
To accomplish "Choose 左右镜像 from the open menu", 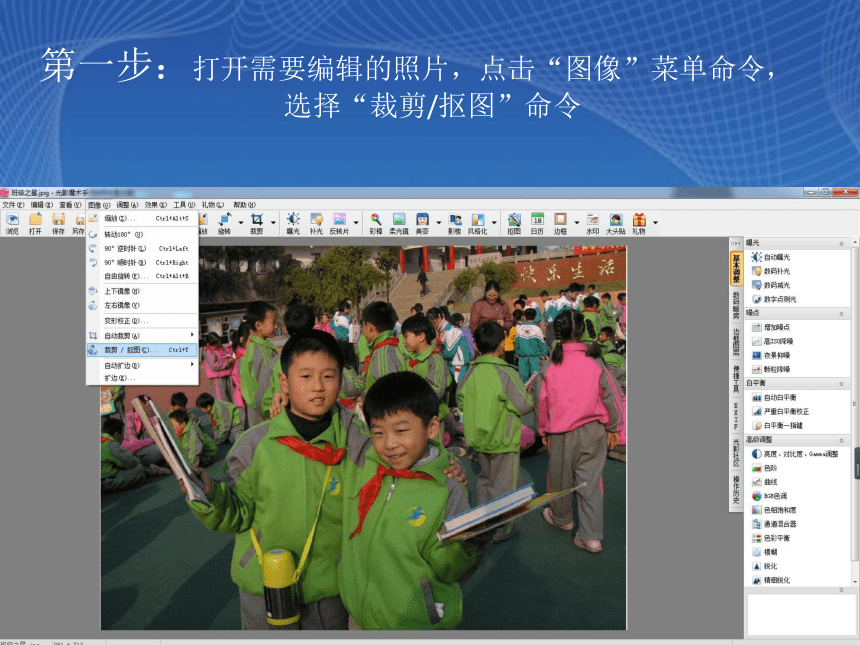I will point(142,305).
